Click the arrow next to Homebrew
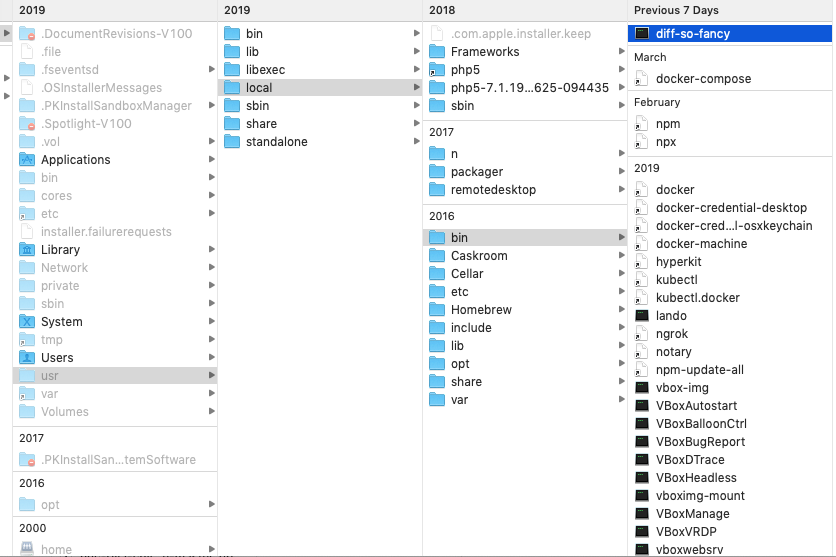The image size is (836, 557). [622, 309]
